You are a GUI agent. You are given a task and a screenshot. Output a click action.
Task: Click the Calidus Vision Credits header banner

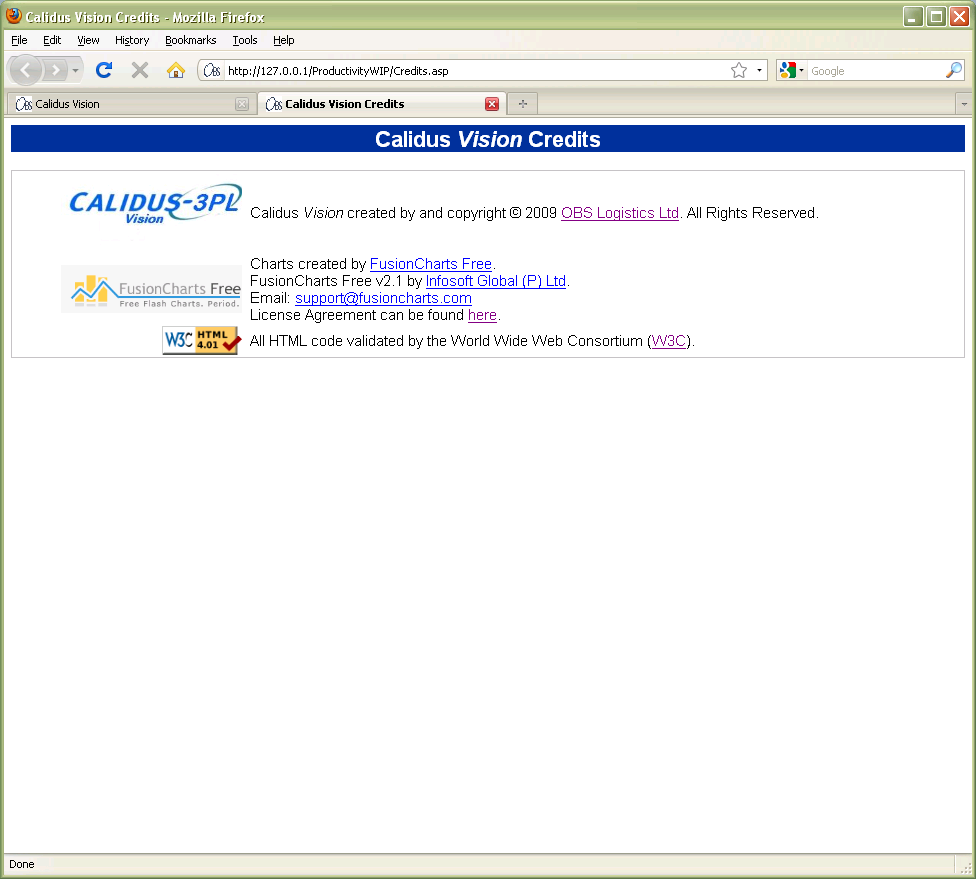tap(487, 139)
